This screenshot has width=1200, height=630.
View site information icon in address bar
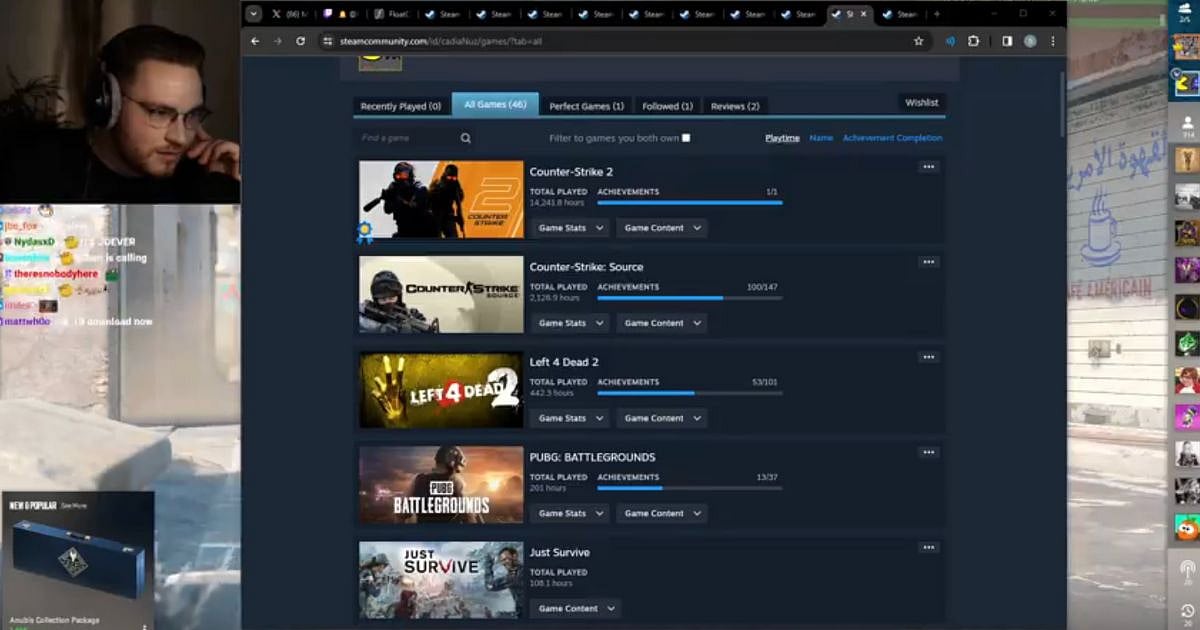(x=326, y=41)
